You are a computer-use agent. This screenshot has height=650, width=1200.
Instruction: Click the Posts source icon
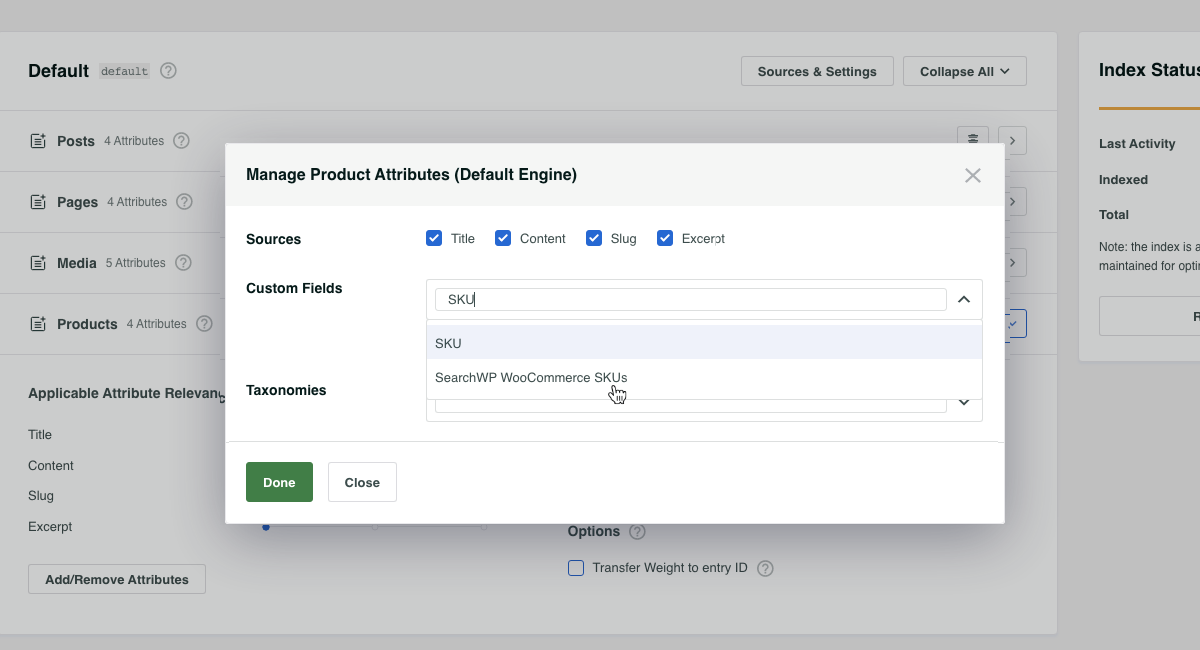click(38, 141)
